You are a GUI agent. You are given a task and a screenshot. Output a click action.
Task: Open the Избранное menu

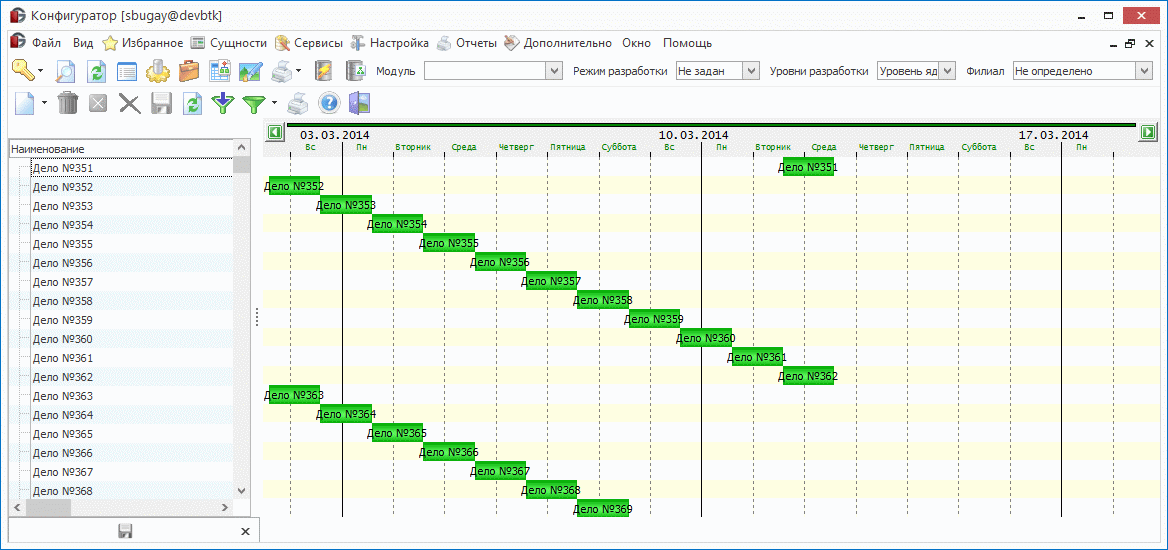click(143, 43)
